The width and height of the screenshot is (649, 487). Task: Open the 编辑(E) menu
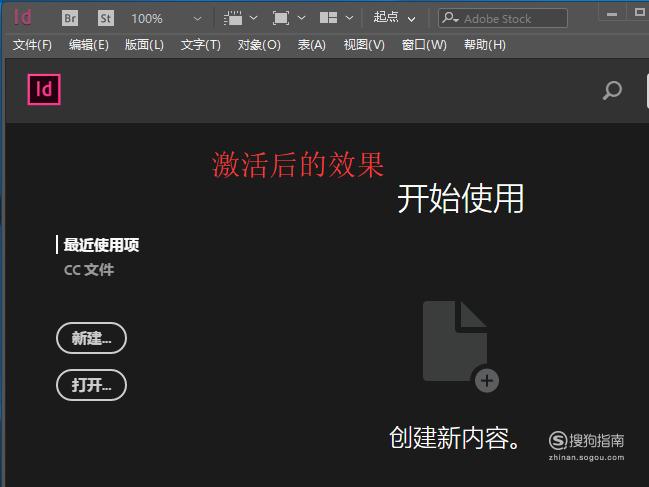coord(89,45)
